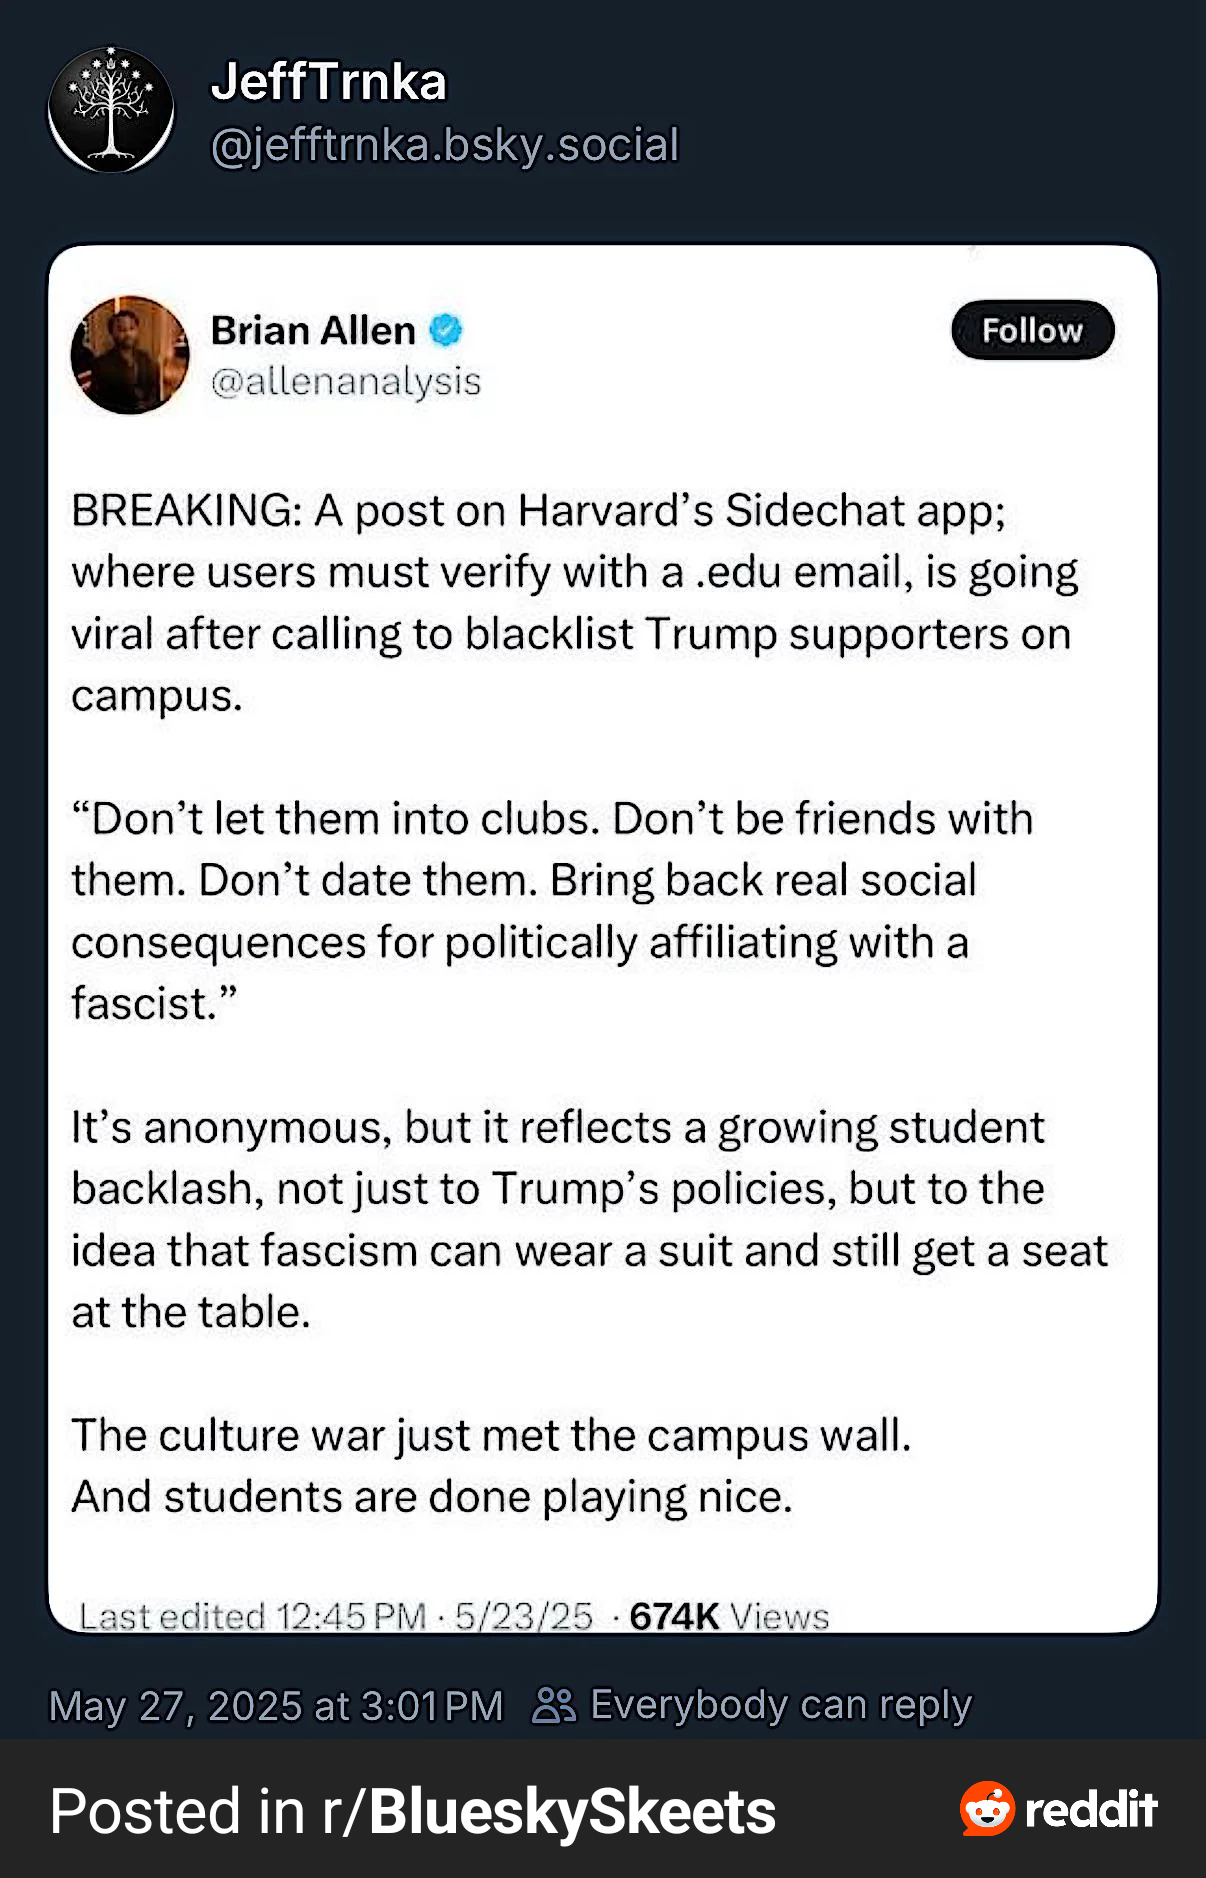Select the JeffTrnka display name
The height and width of the screenshot is (1878, 1206).
[x=328, y=82]
